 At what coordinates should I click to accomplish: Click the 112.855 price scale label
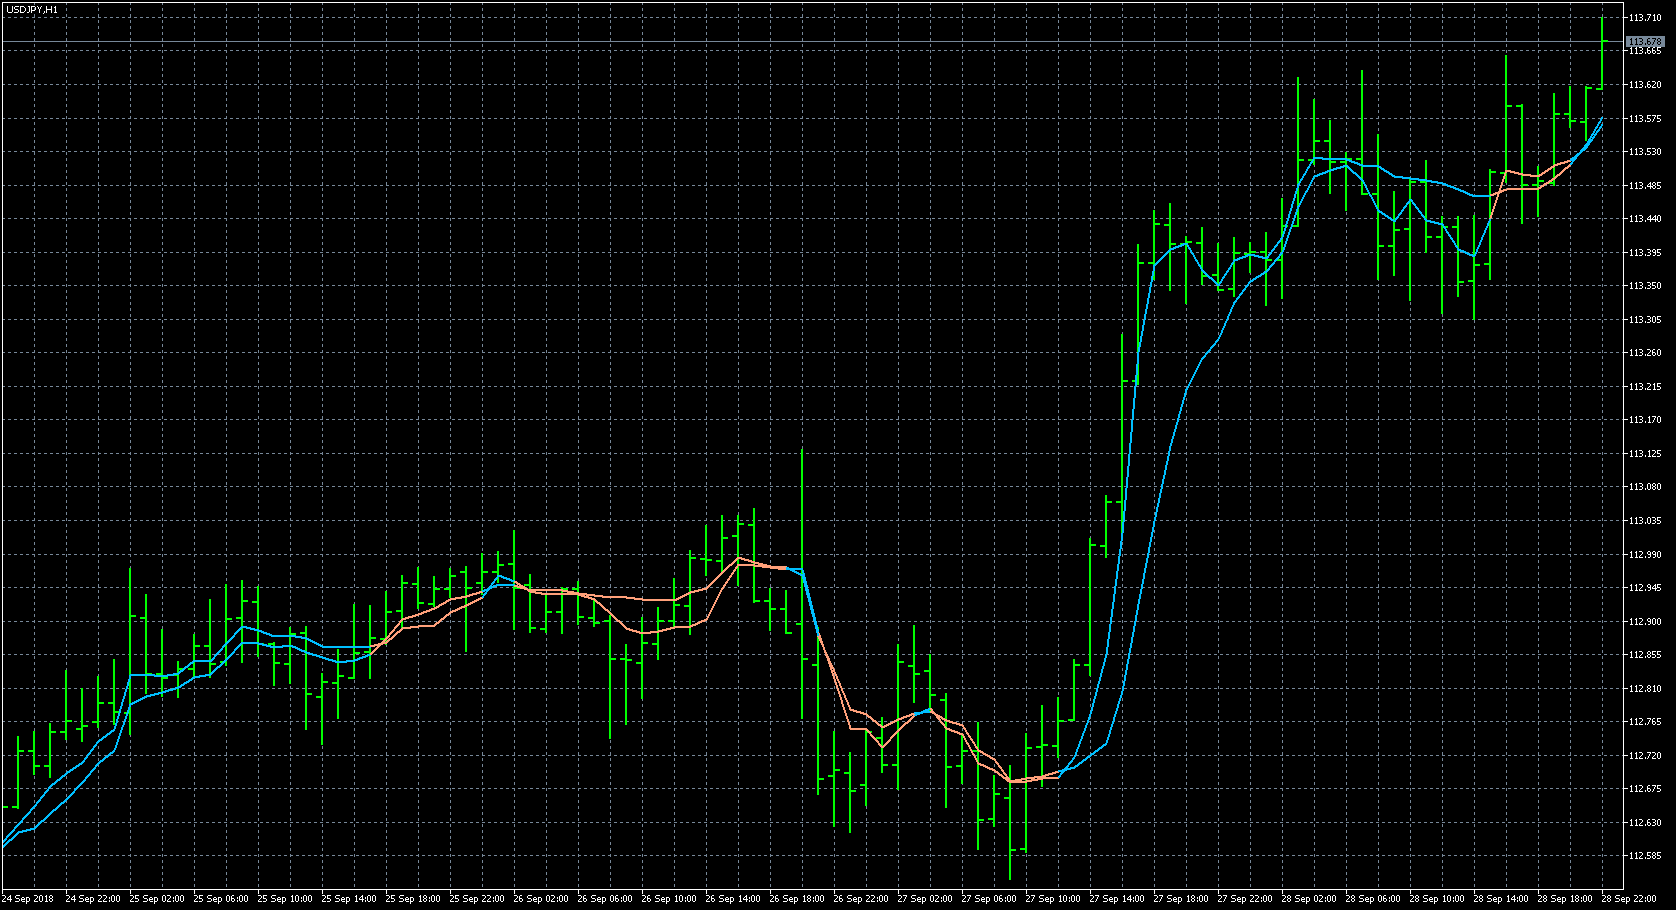[1645, 655]
